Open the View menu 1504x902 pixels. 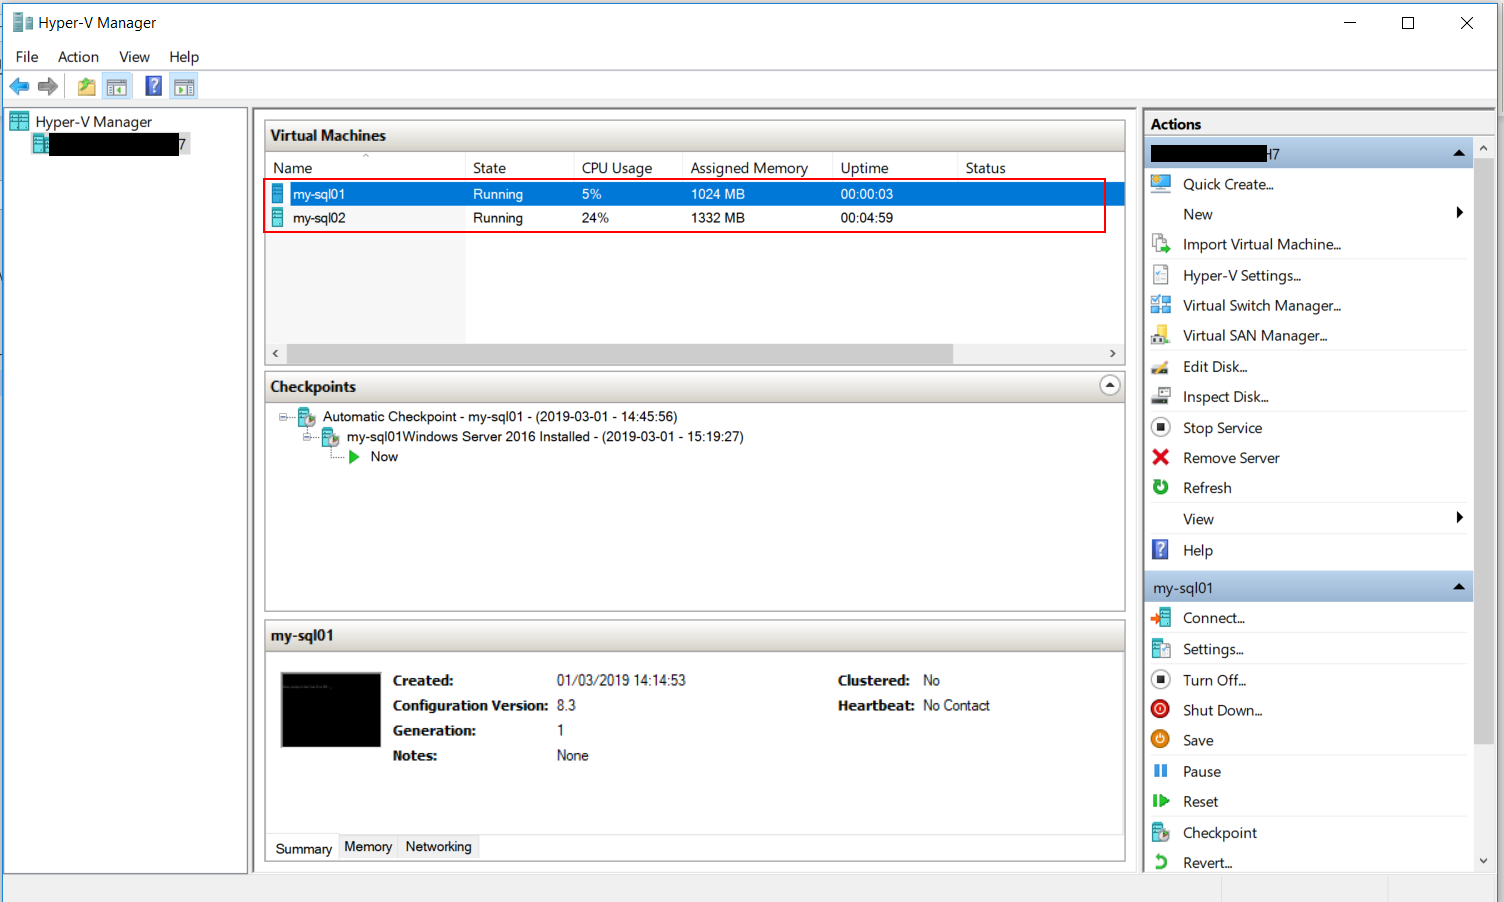(x=134, y=57)
